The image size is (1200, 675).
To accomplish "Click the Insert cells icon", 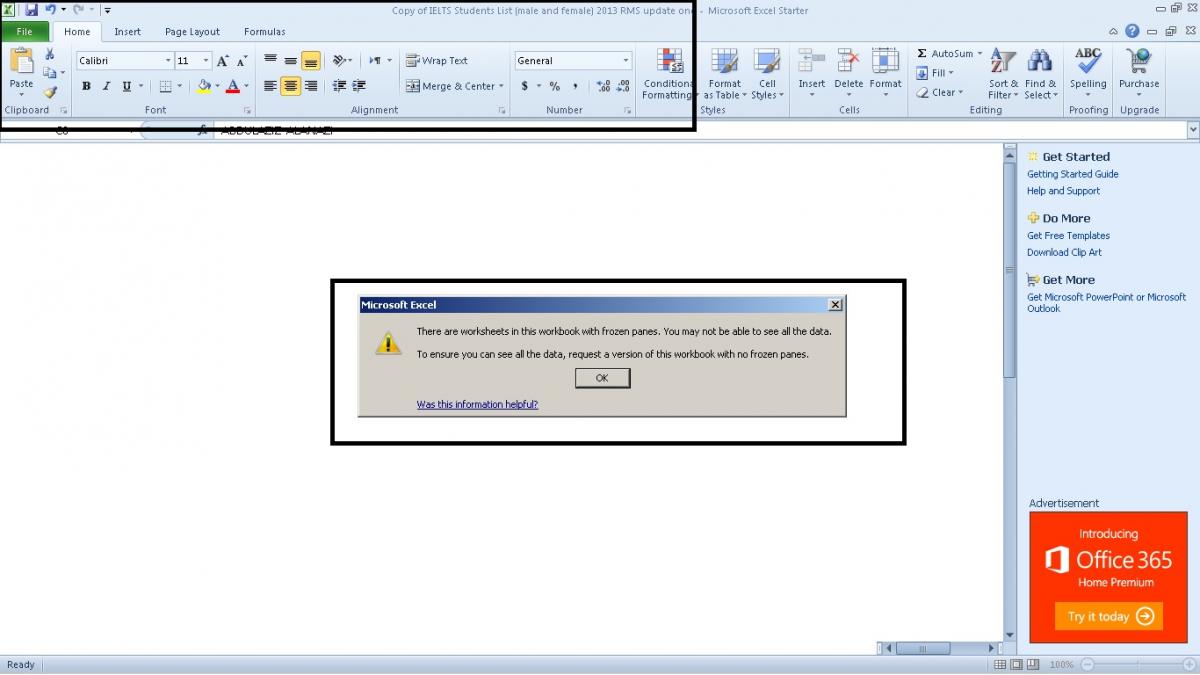I will click(811, 62).
